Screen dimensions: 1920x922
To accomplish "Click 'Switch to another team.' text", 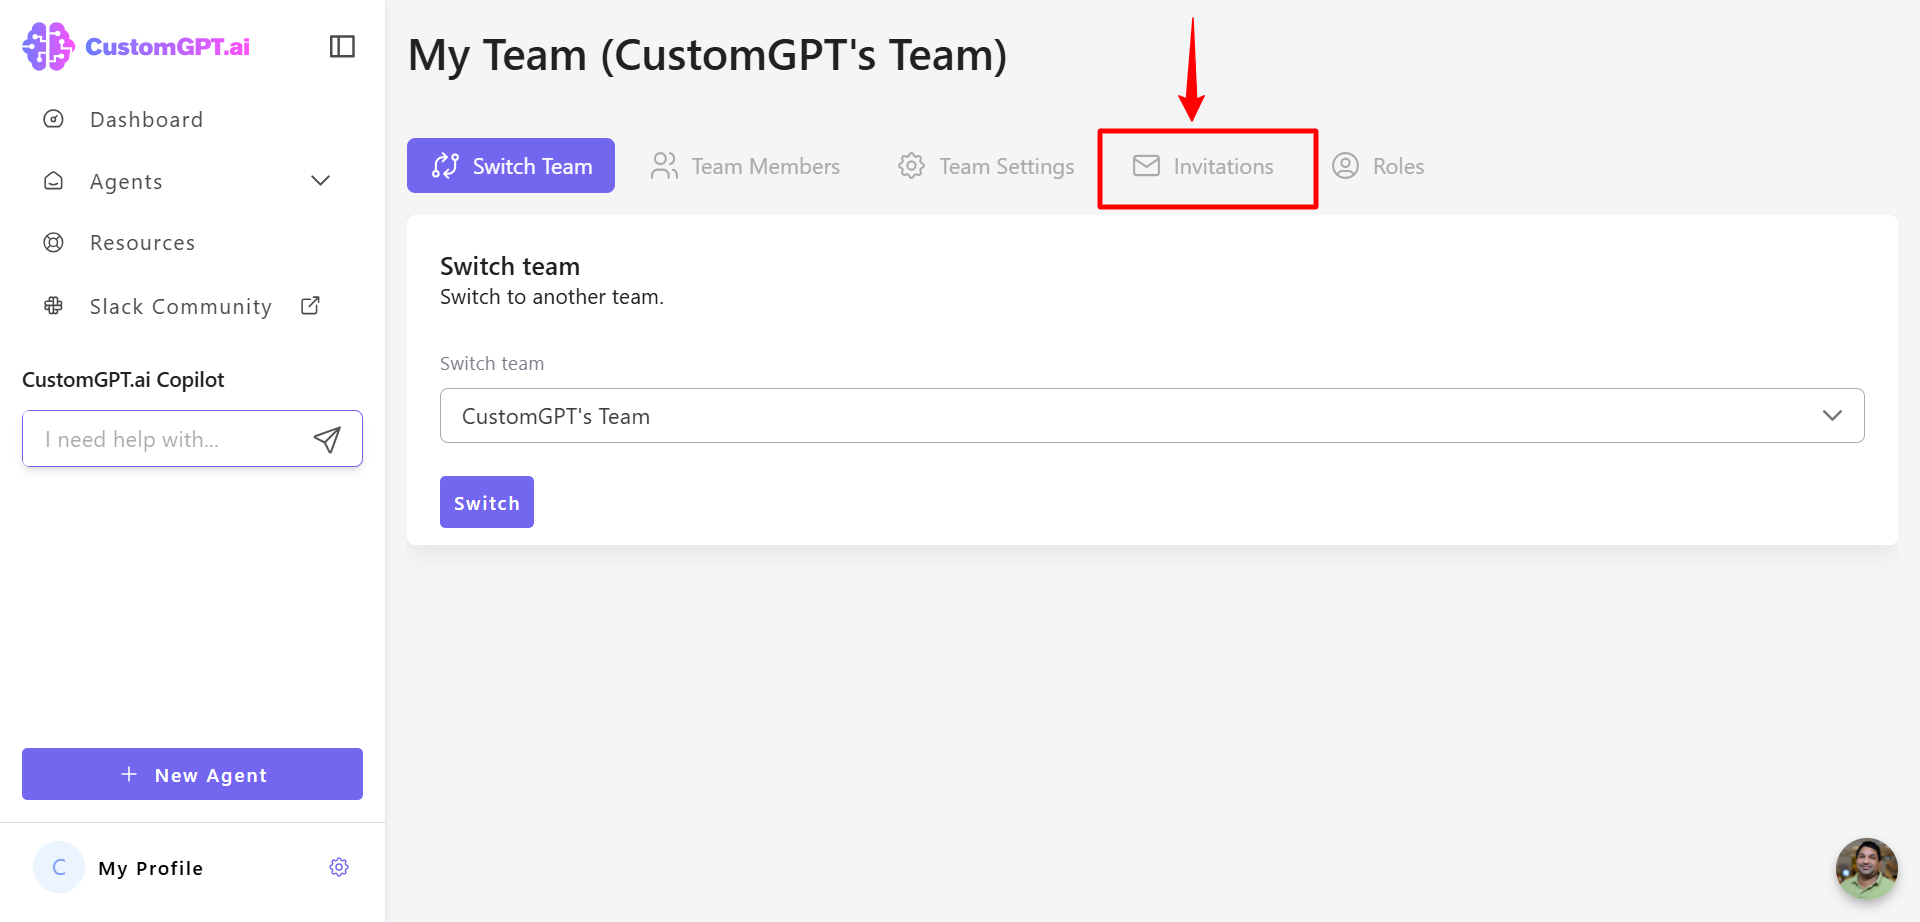I will pyautogui.click(x=552, y=297).
